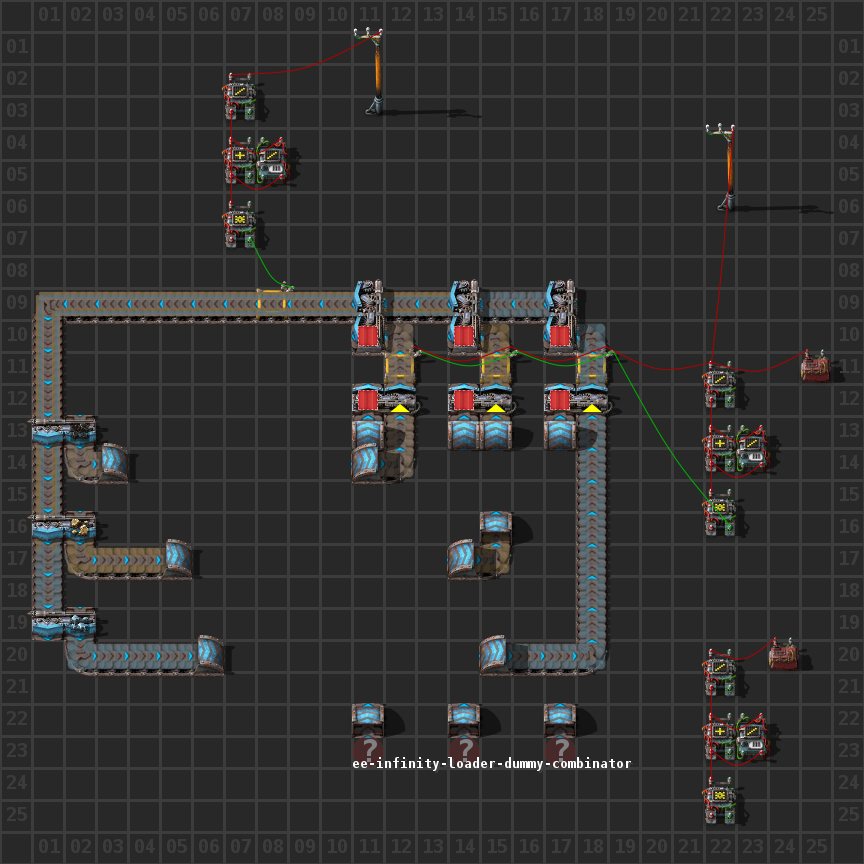Image resolution: width=864 pixels, height=864 pixels.
Task: Open red constant combinator at column 25, row 11
Action: tap(816, 366)
